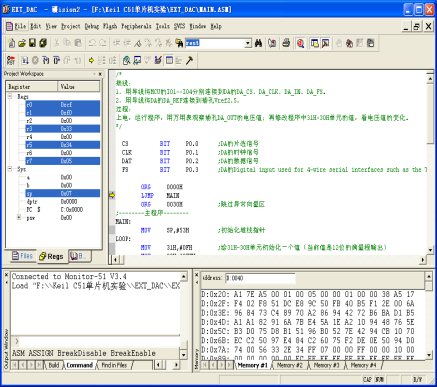437x387 pixels.
Task: Click the yellow Show Next Statement arrow
Action: tap(91, 60)
